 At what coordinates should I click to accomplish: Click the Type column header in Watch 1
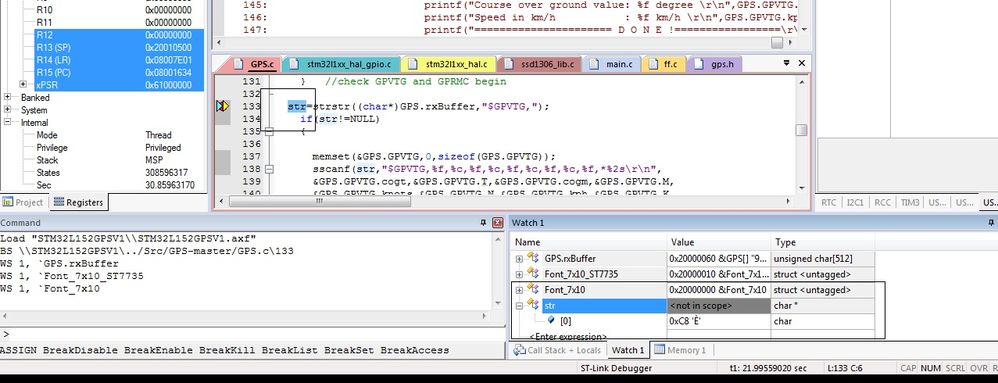823,242
